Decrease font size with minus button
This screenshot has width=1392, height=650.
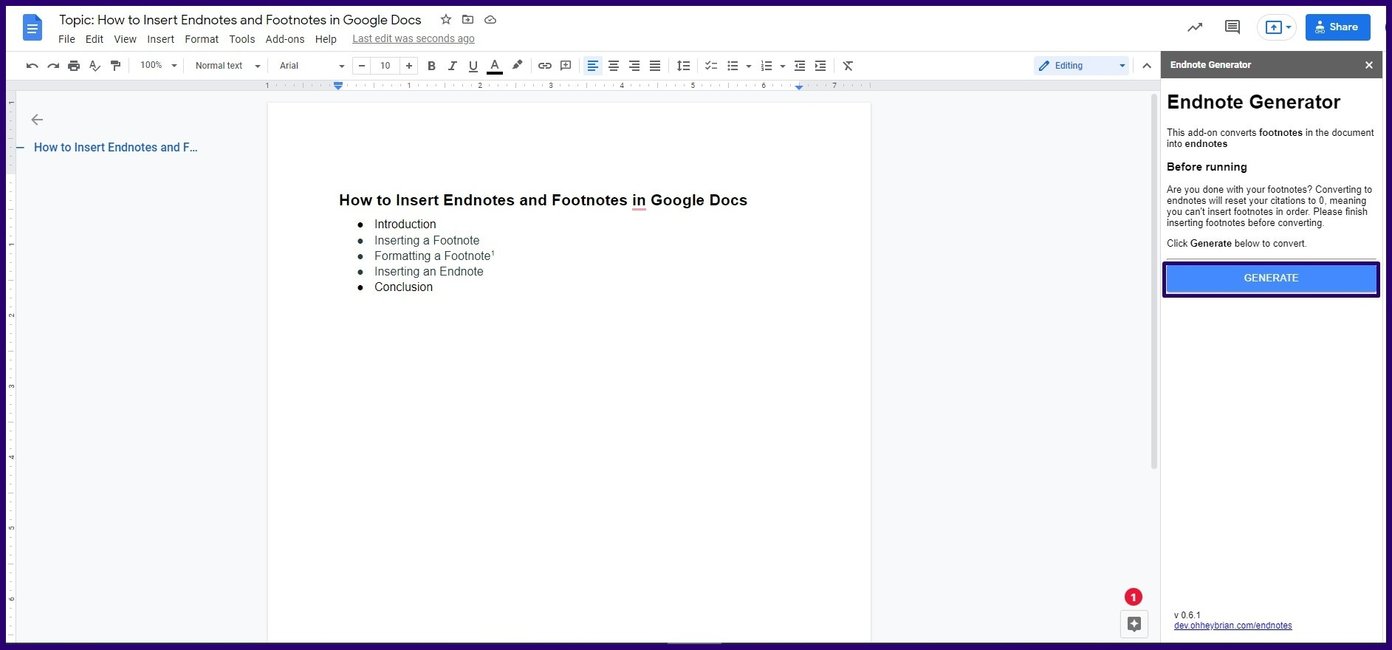(x=362, y=66)
